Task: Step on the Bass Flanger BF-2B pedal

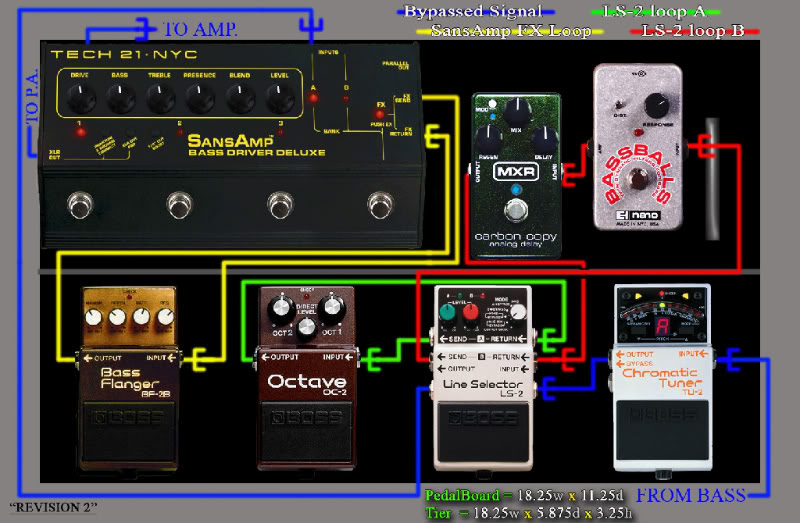Action: click(x=129, y=430)
